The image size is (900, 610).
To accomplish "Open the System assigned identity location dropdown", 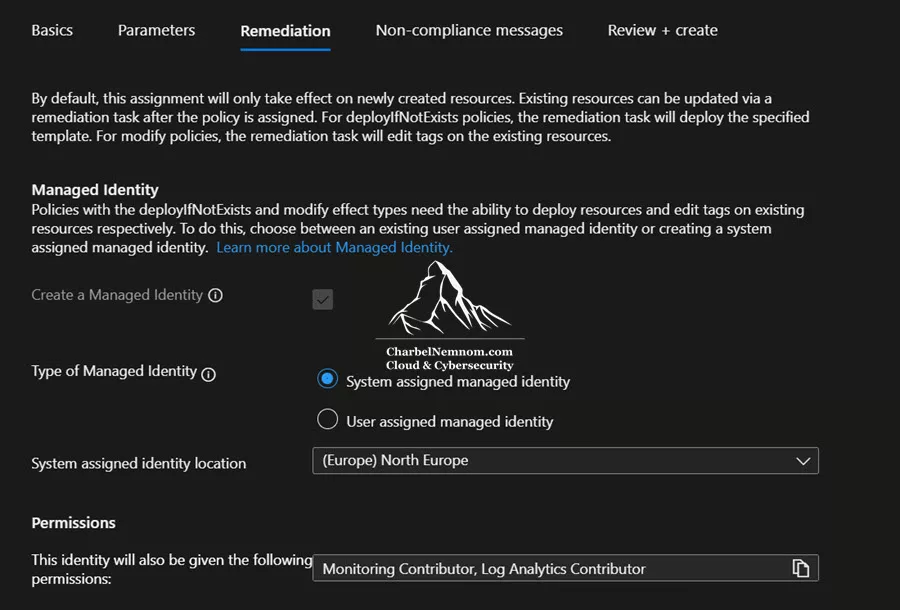I will (x=565, y=461).
